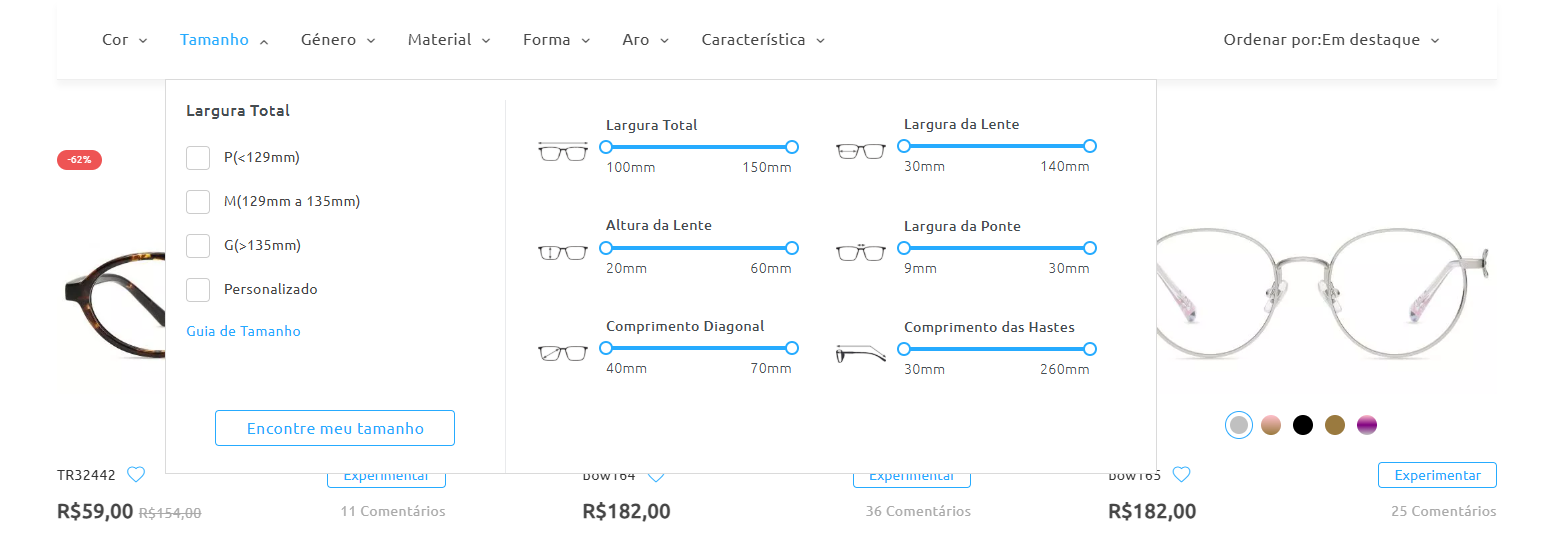Click the Largura da Lente glasses icon
Image resolution: width=1553 pixels, height=560 pixels.
pos(861,151)
